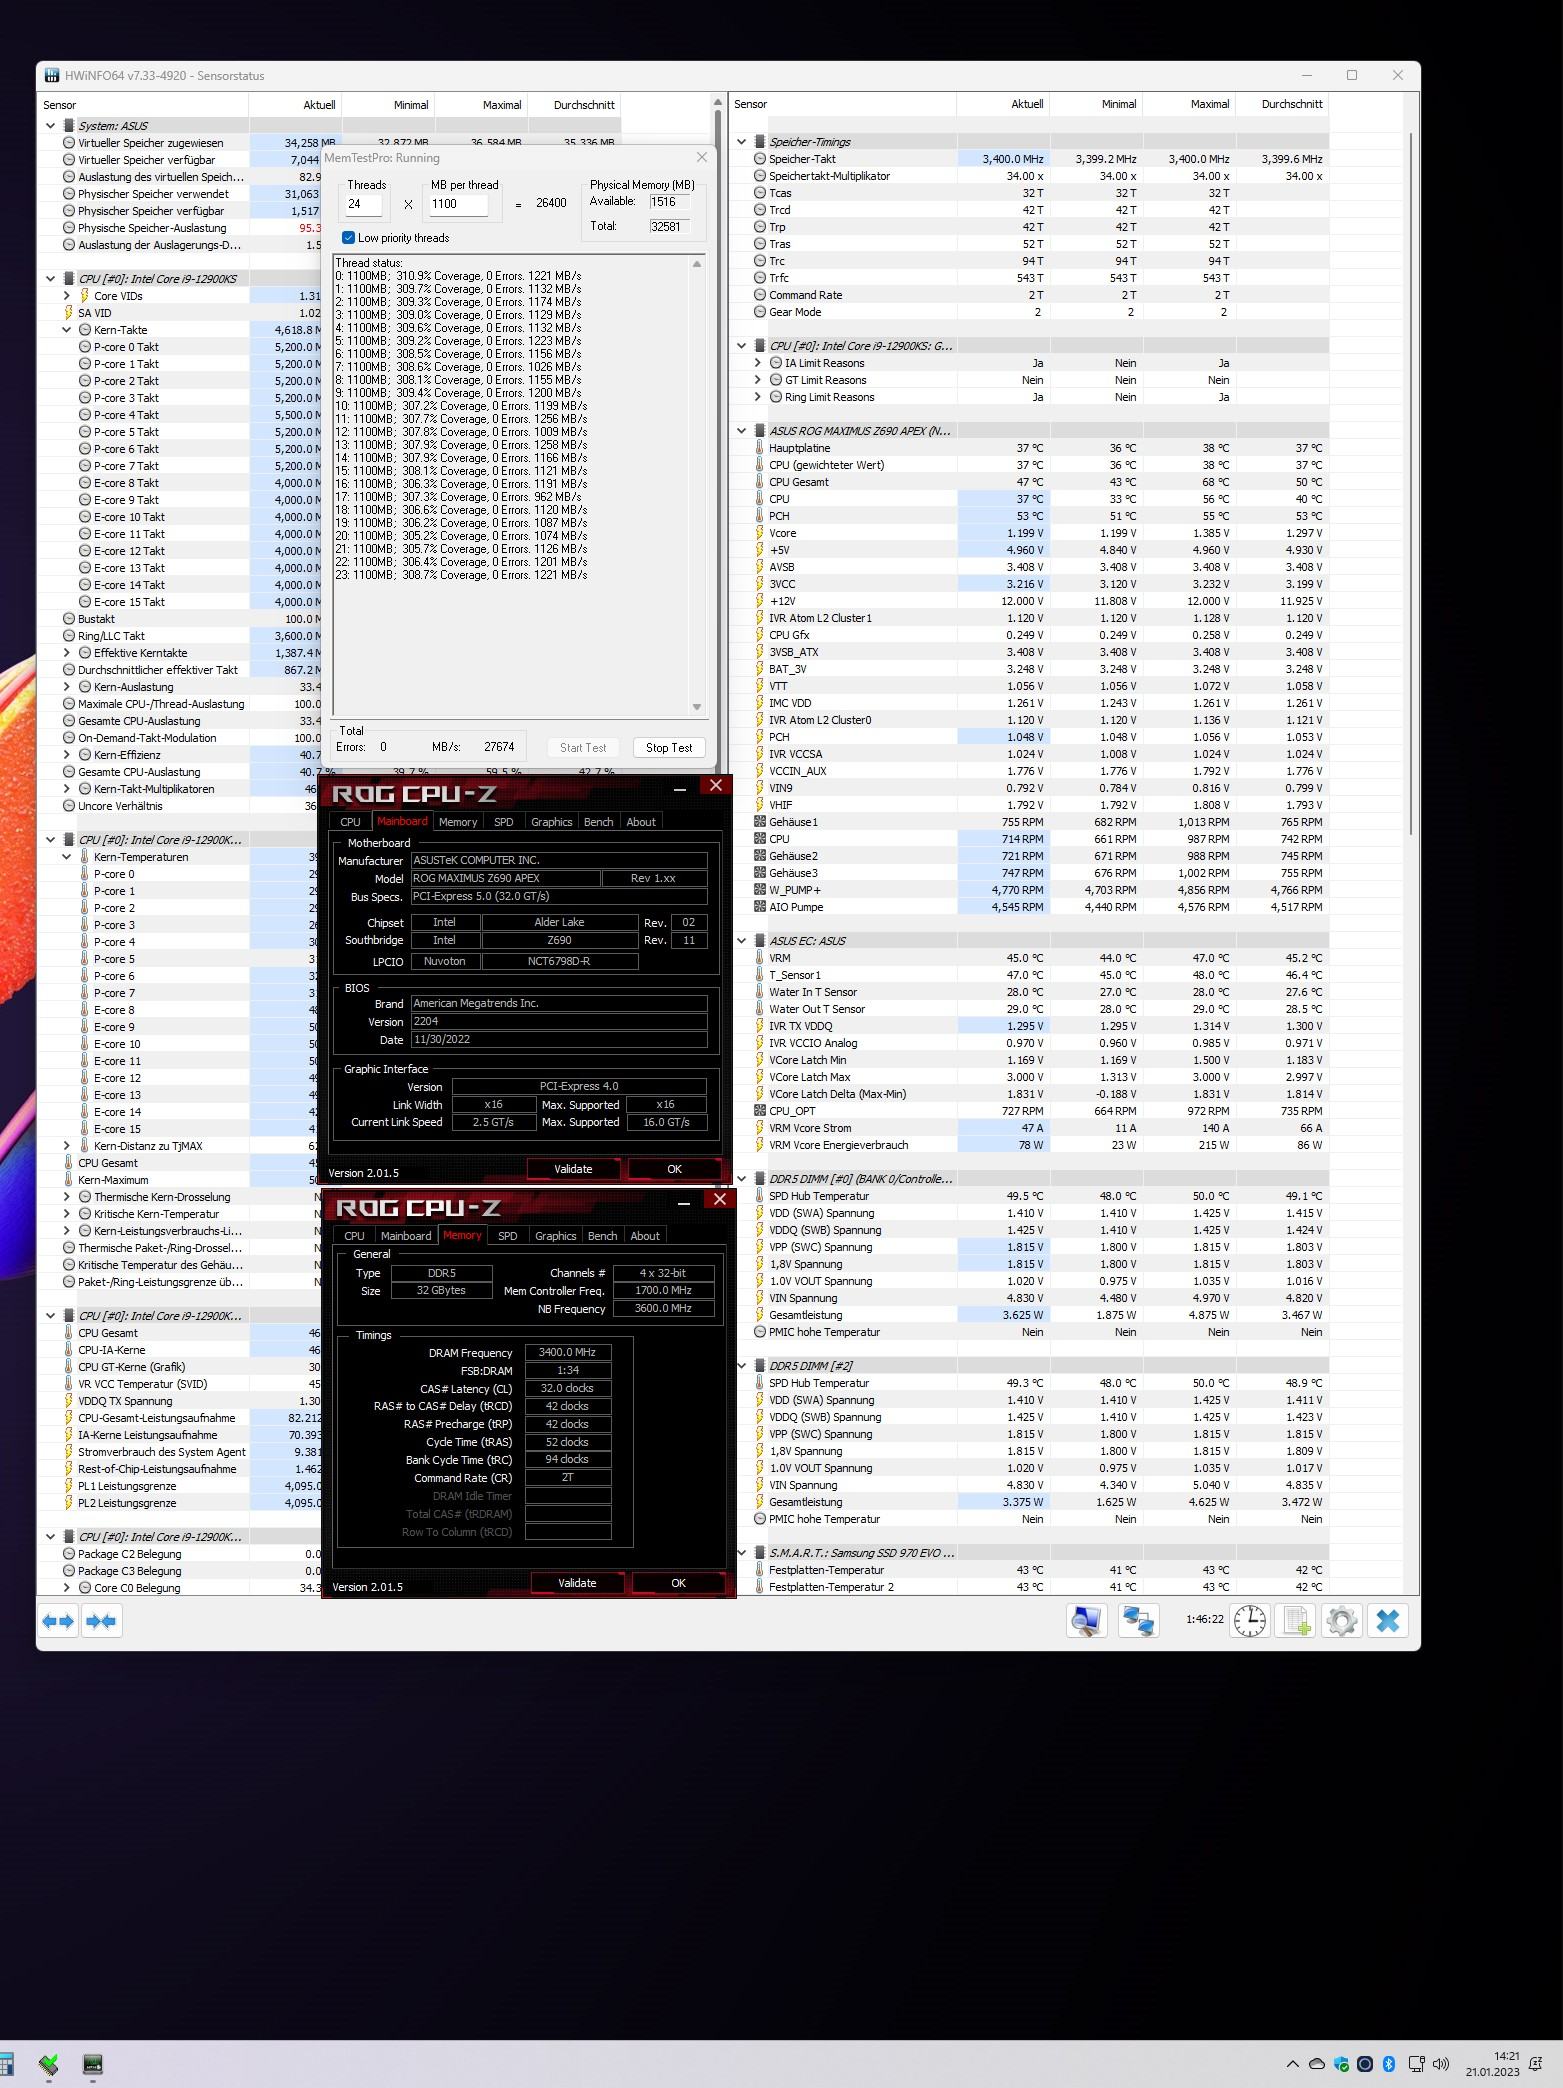Open HWiNFO remote network computers icon
Viewport: 1563px width, 2088px height.
click(x=1138, y=1621)
